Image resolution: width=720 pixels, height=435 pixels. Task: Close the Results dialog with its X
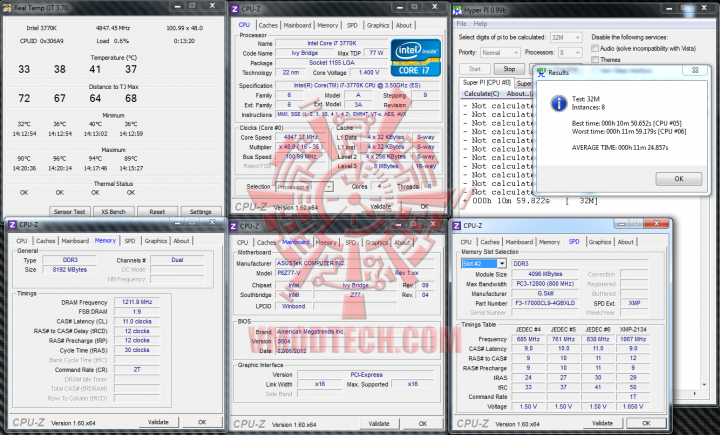coord(695,70)
